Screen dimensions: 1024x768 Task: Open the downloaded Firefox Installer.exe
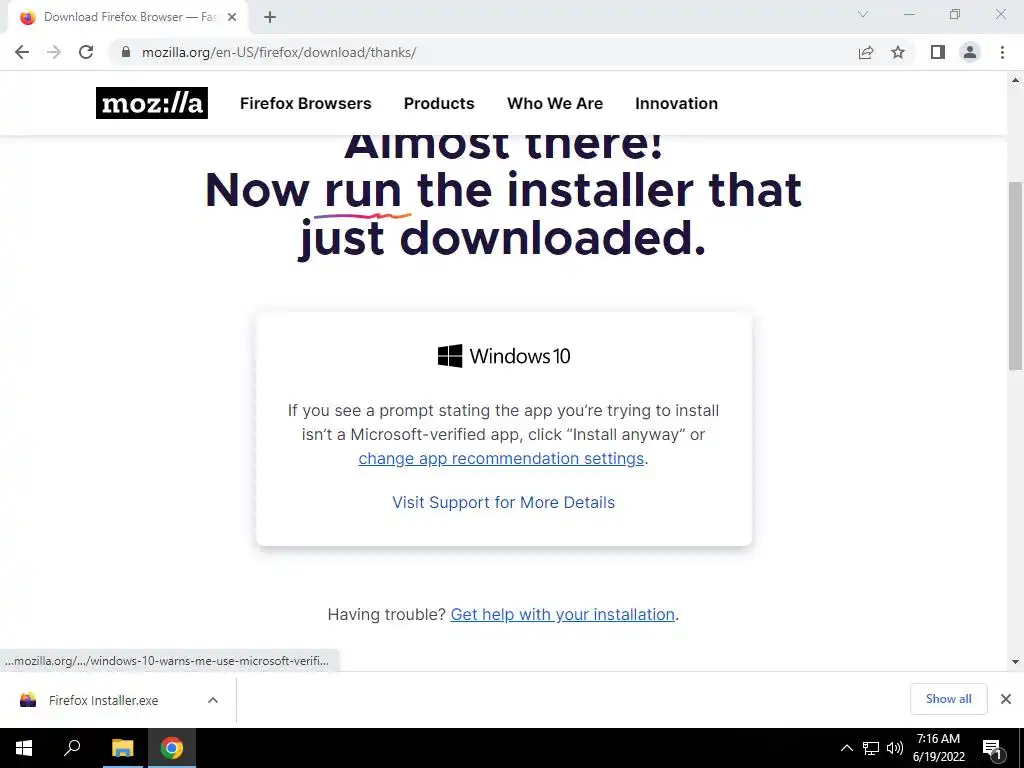point(103,701)
